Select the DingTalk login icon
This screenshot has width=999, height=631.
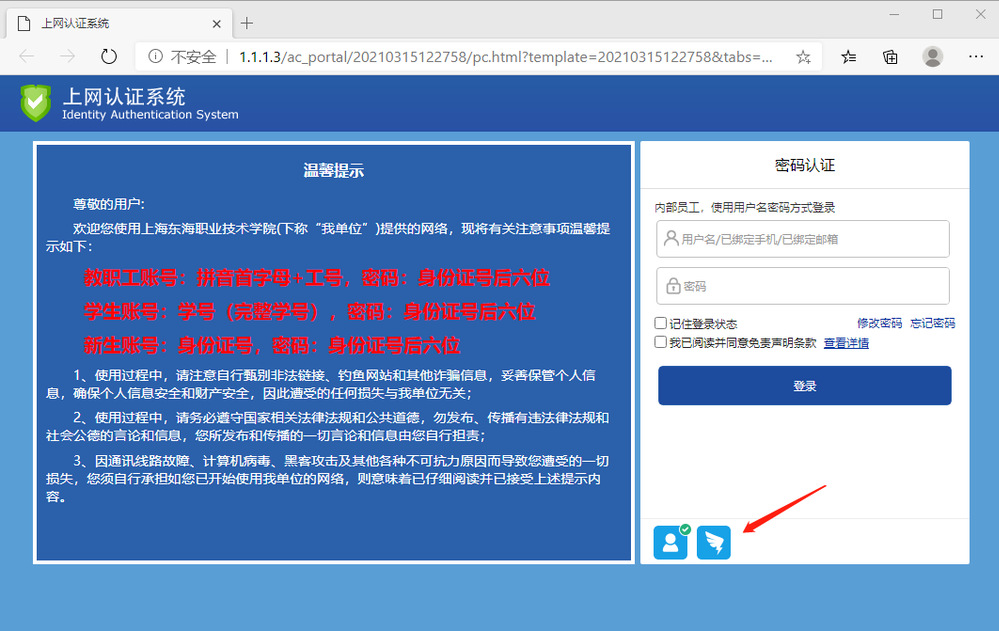(x=714, y=542)
